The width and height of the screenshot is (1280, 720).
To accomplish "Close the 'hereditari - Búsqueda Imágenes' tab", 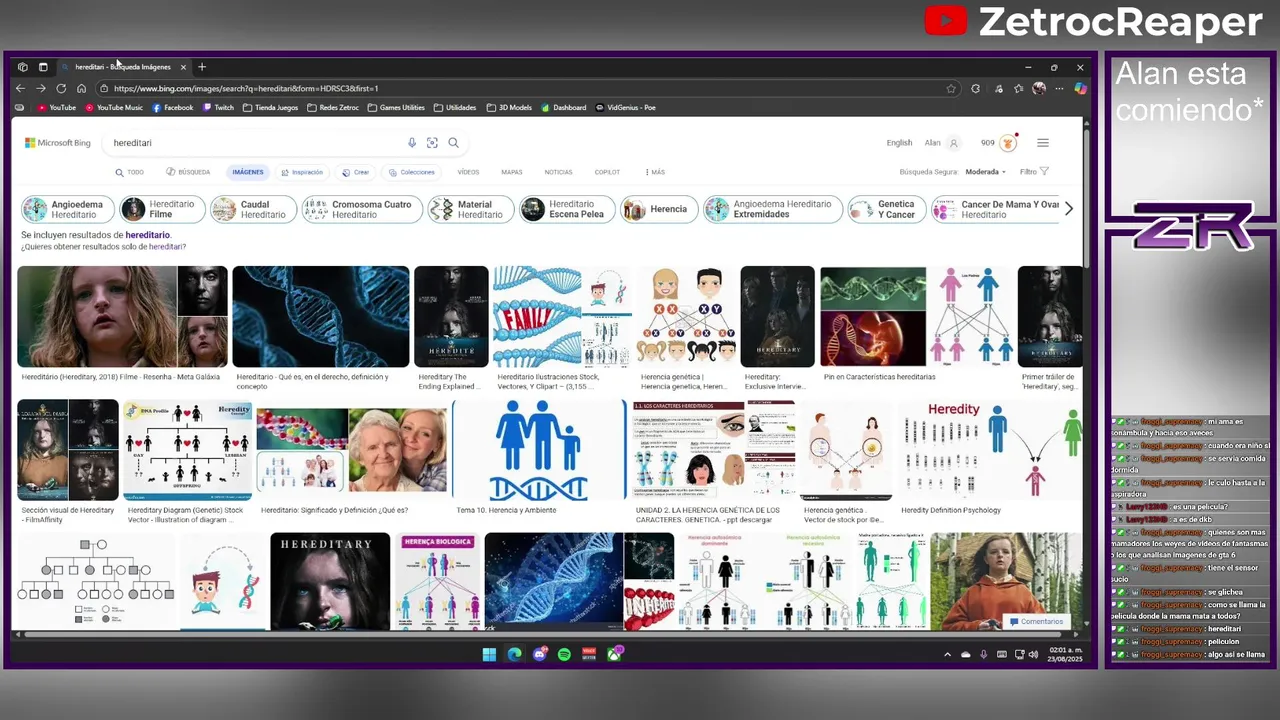I will click(183, 67).
